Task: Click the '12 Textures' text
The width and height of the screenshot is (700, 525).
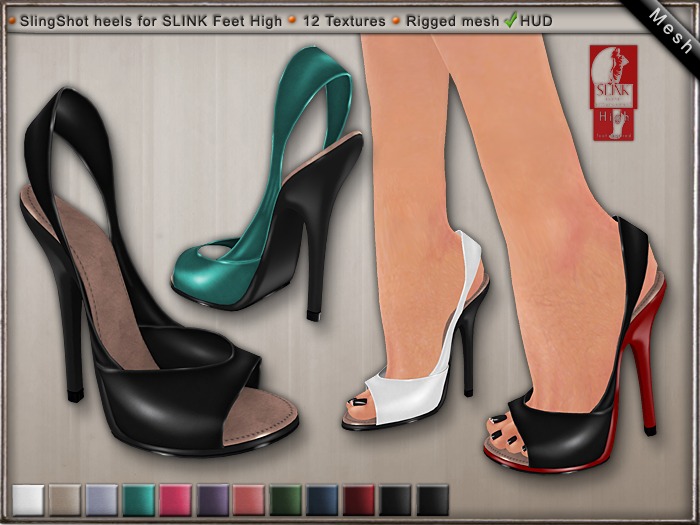Action: tap(344, 21)
